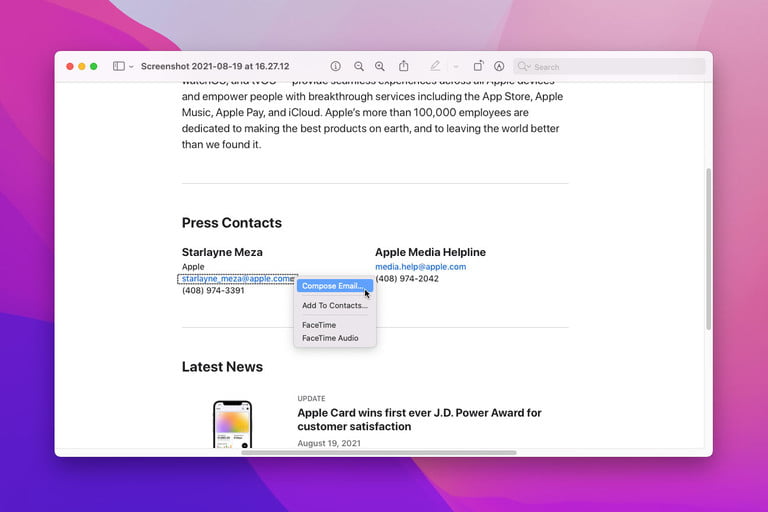Click the vertical scrollbar thumb
768x512 pixels.
(x=708, y=249)
